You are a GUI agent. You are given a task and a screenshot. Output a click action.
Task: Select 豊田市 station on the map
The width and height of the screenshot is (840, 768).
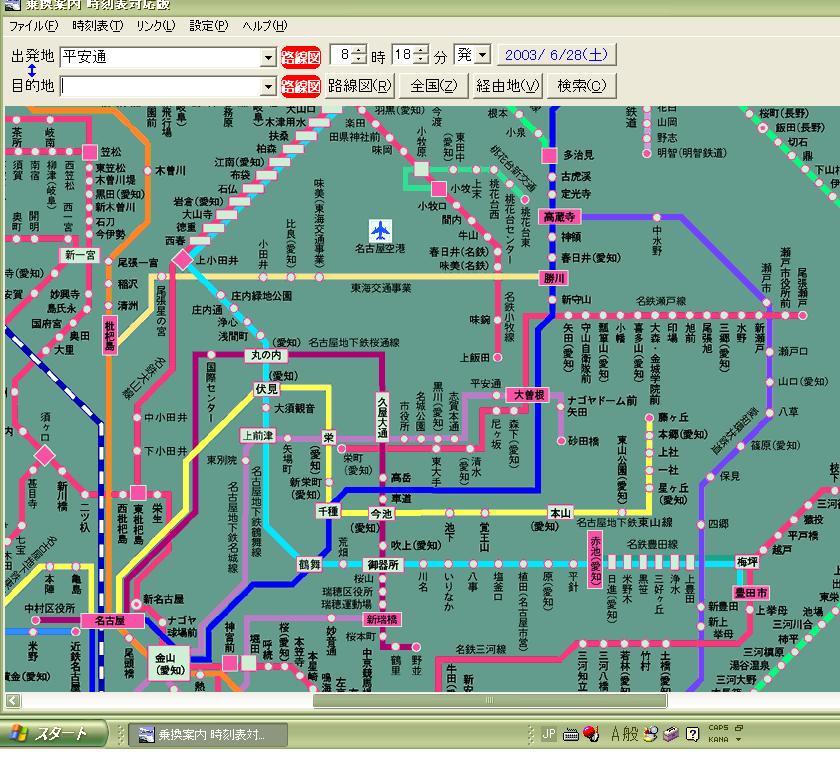click(x=751, y=593)
